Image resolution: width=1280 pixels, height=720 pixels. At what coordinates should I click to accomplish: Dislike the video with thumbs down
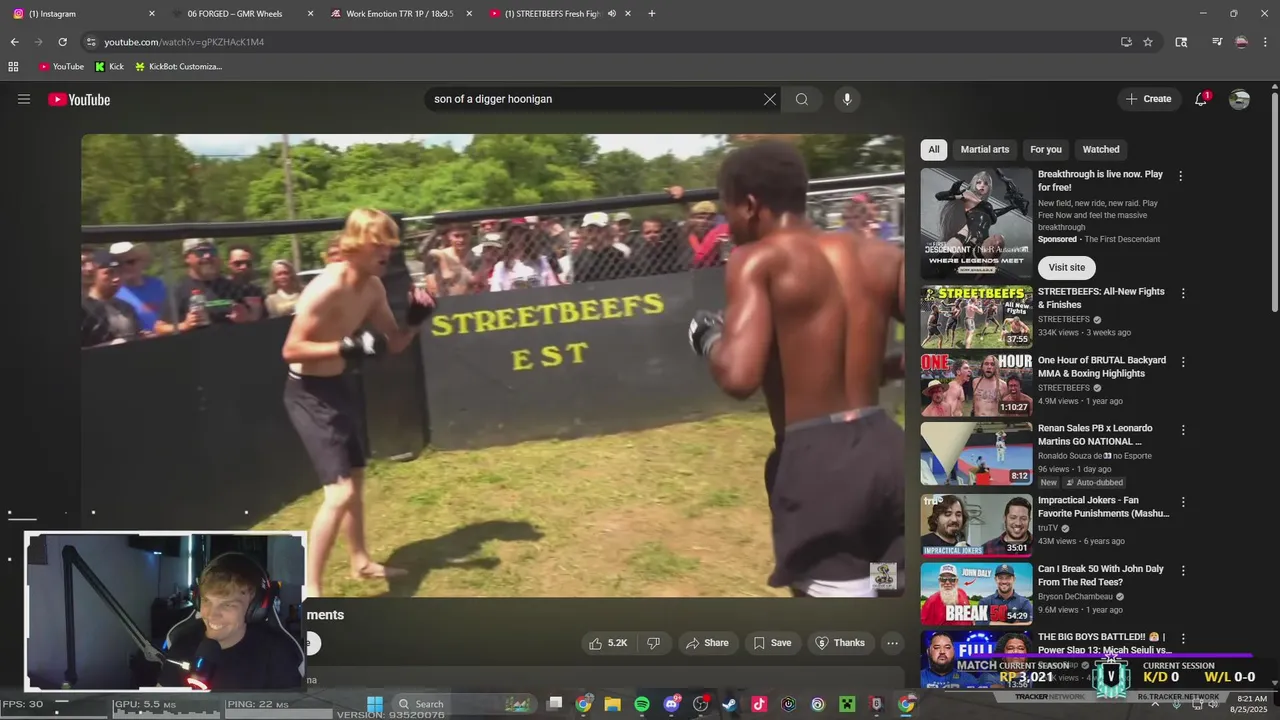tap(653, 643)
